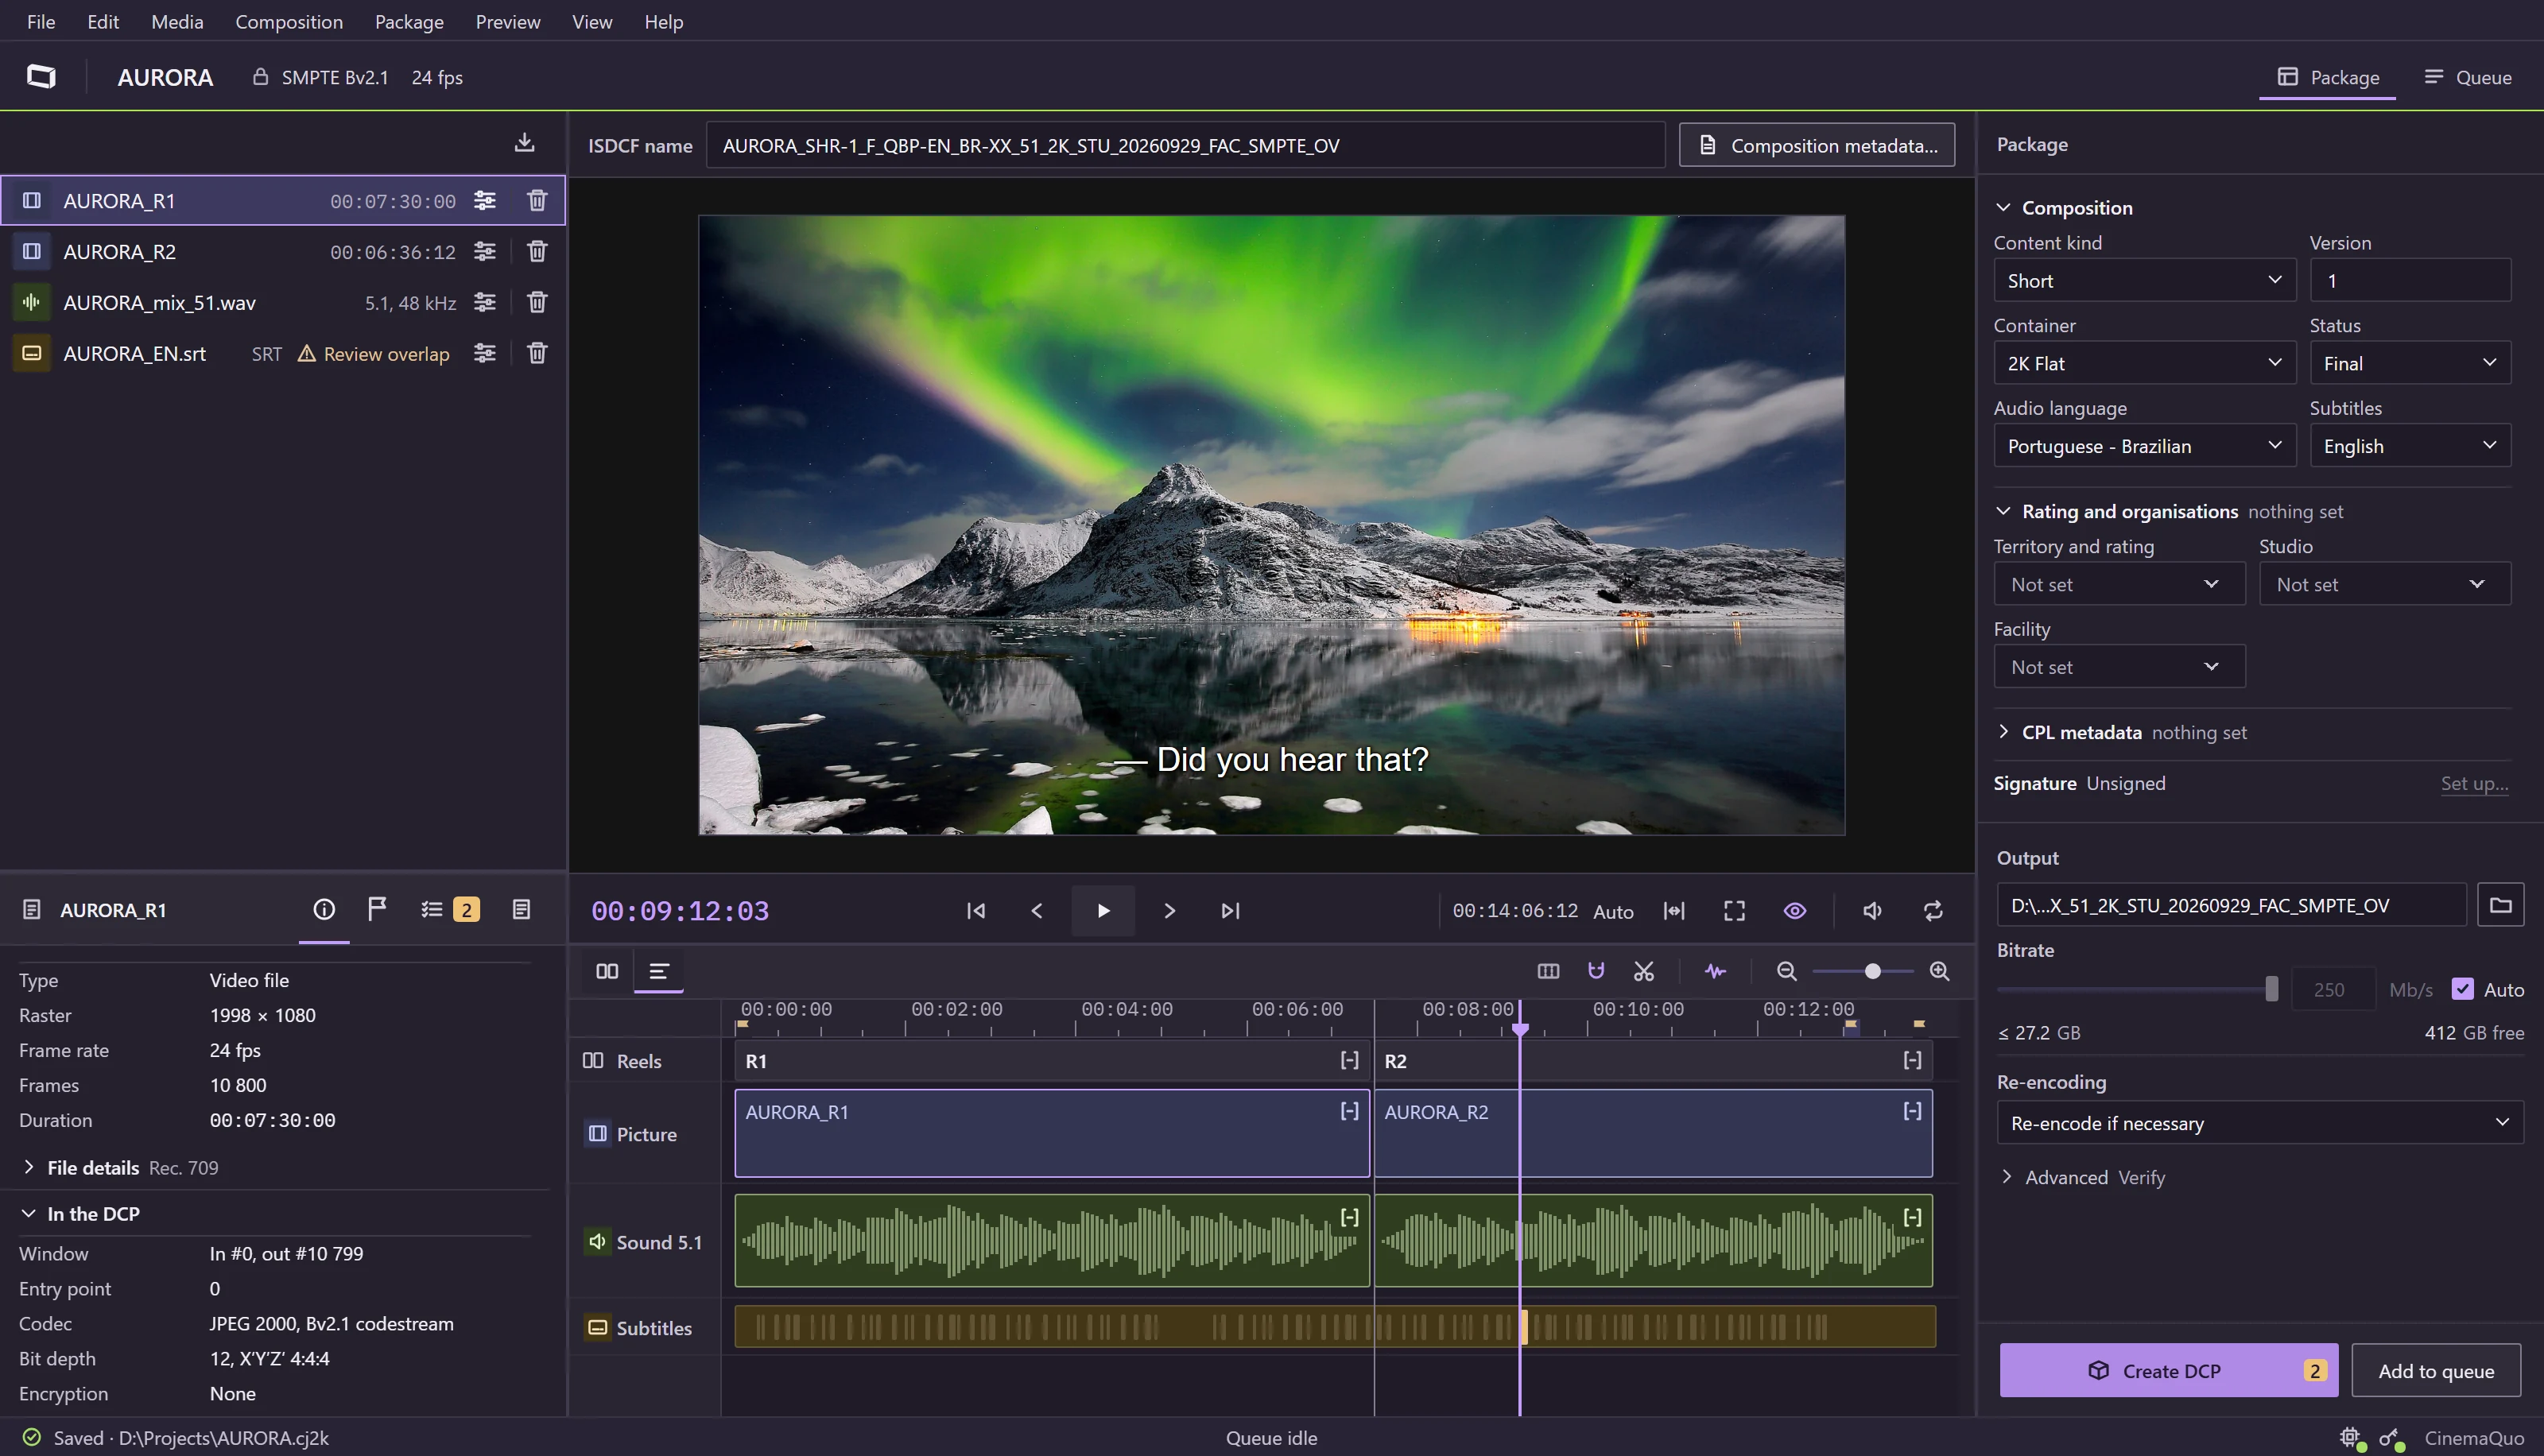Viewport: 2544px width, 1456px height.
Task: Delete AURORA_R1 with trash icon
Action: point(537,200)
